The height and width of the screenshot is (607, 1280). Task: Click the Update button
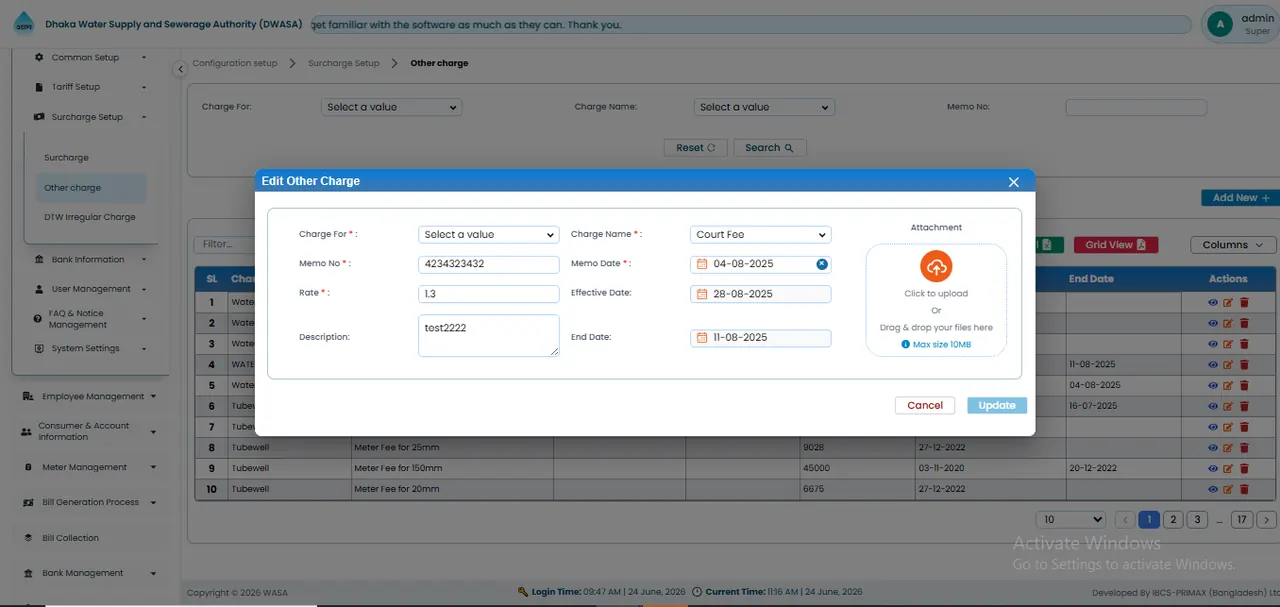997,406
